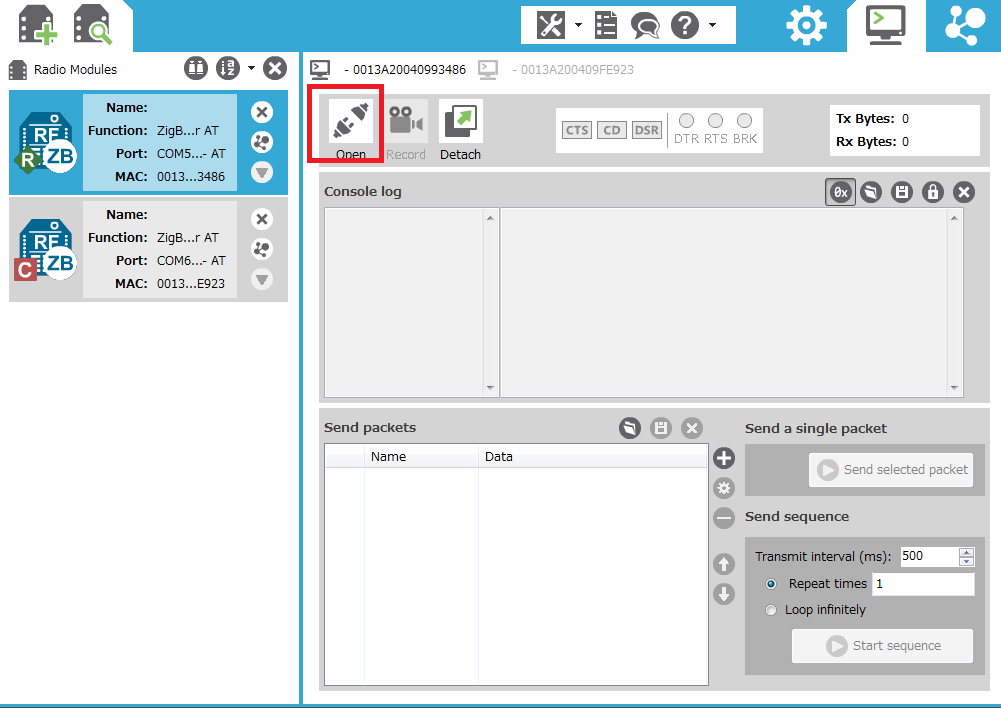Viewport: 1001px width, 708px height.
Task: Select the COM5 router module card
Action: tap(148, 142)
